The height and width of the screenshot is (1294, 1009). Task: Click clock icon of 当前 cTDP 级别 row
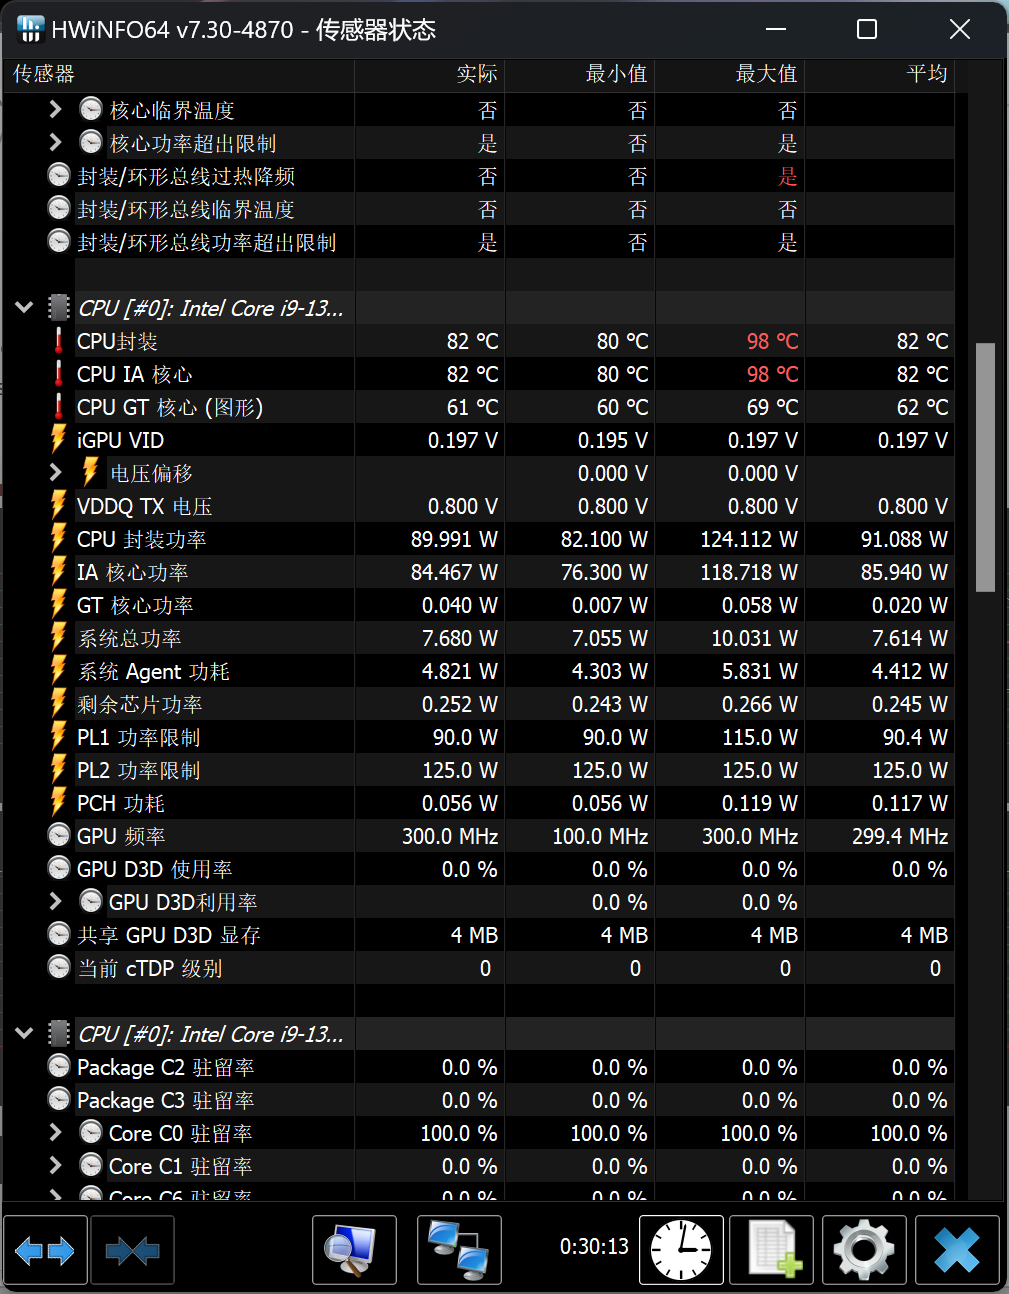pyautogui.click(x=59, y=968)
